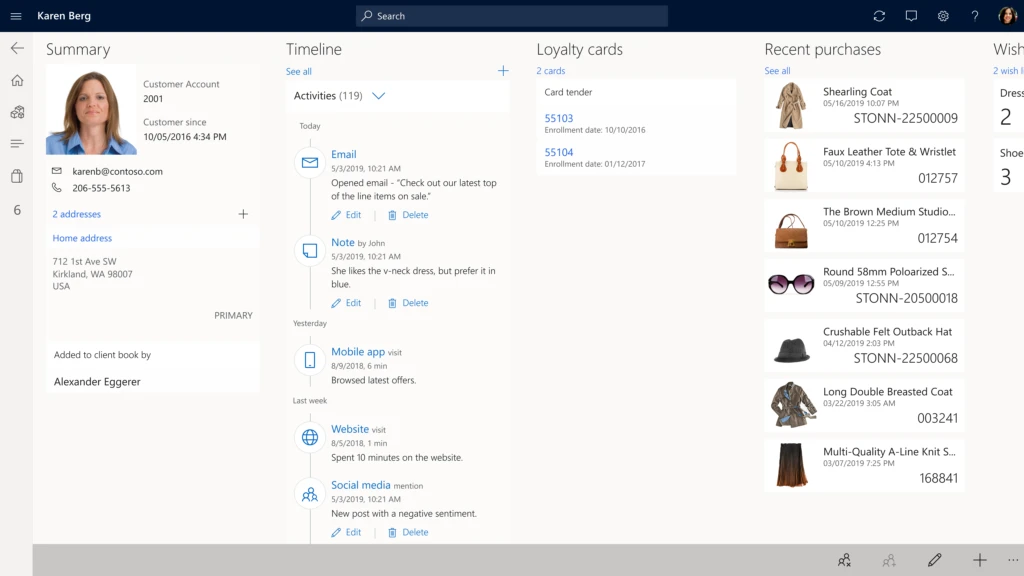Add a new timeline activity with the plus icon
The width and height of the screenshot is (1024, 576).
coord(503,70)
